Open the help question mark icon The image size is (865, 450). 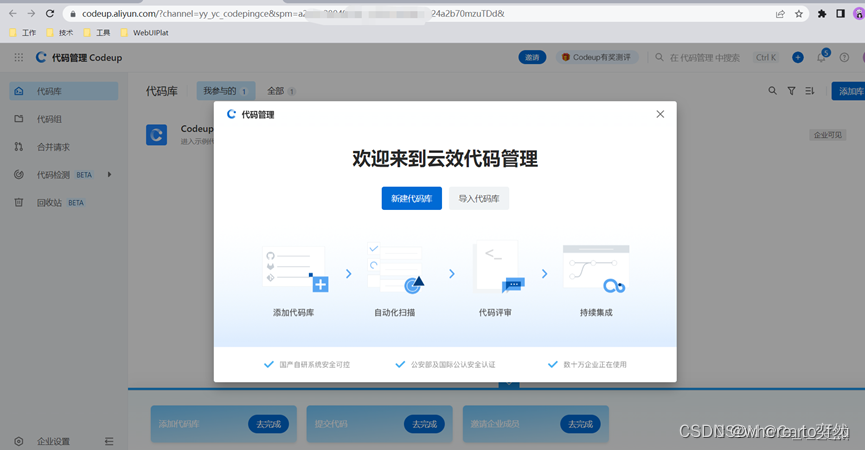click(x=844, y=57)
